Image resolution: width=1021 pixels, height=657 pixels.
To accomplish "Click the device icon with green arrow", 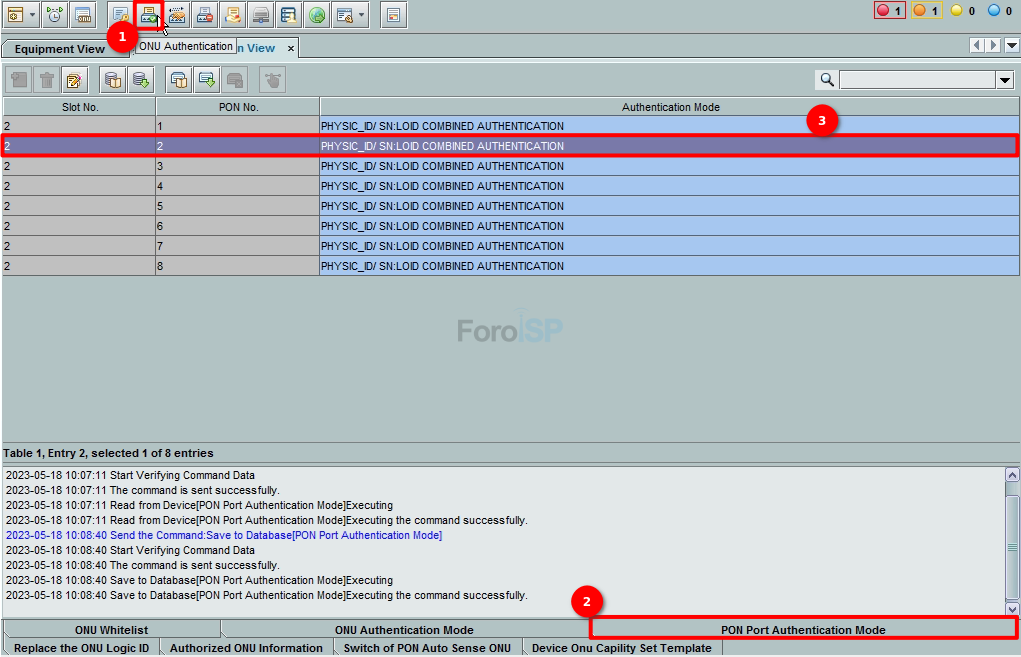I will (x=207, y=80).
